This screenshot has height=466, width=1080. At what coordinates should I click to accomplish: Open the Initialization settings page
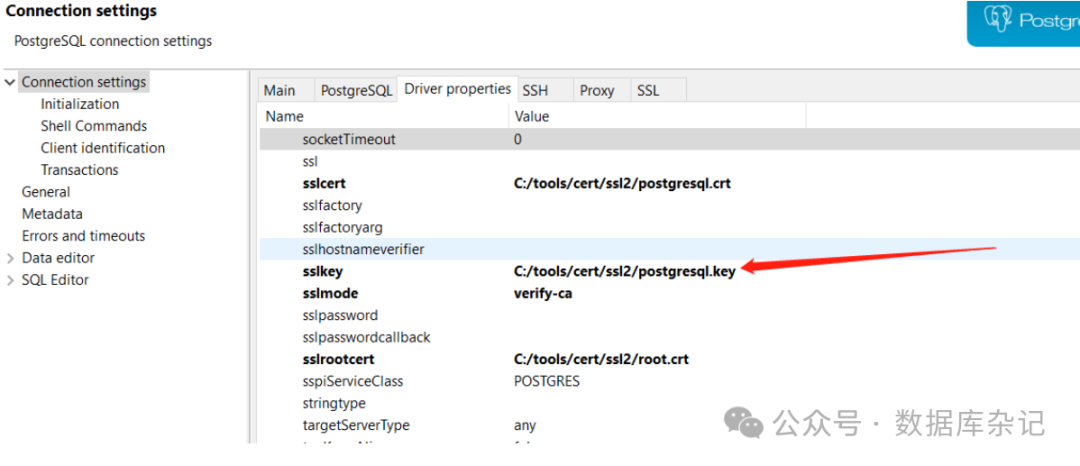click(x=80, y=104)
